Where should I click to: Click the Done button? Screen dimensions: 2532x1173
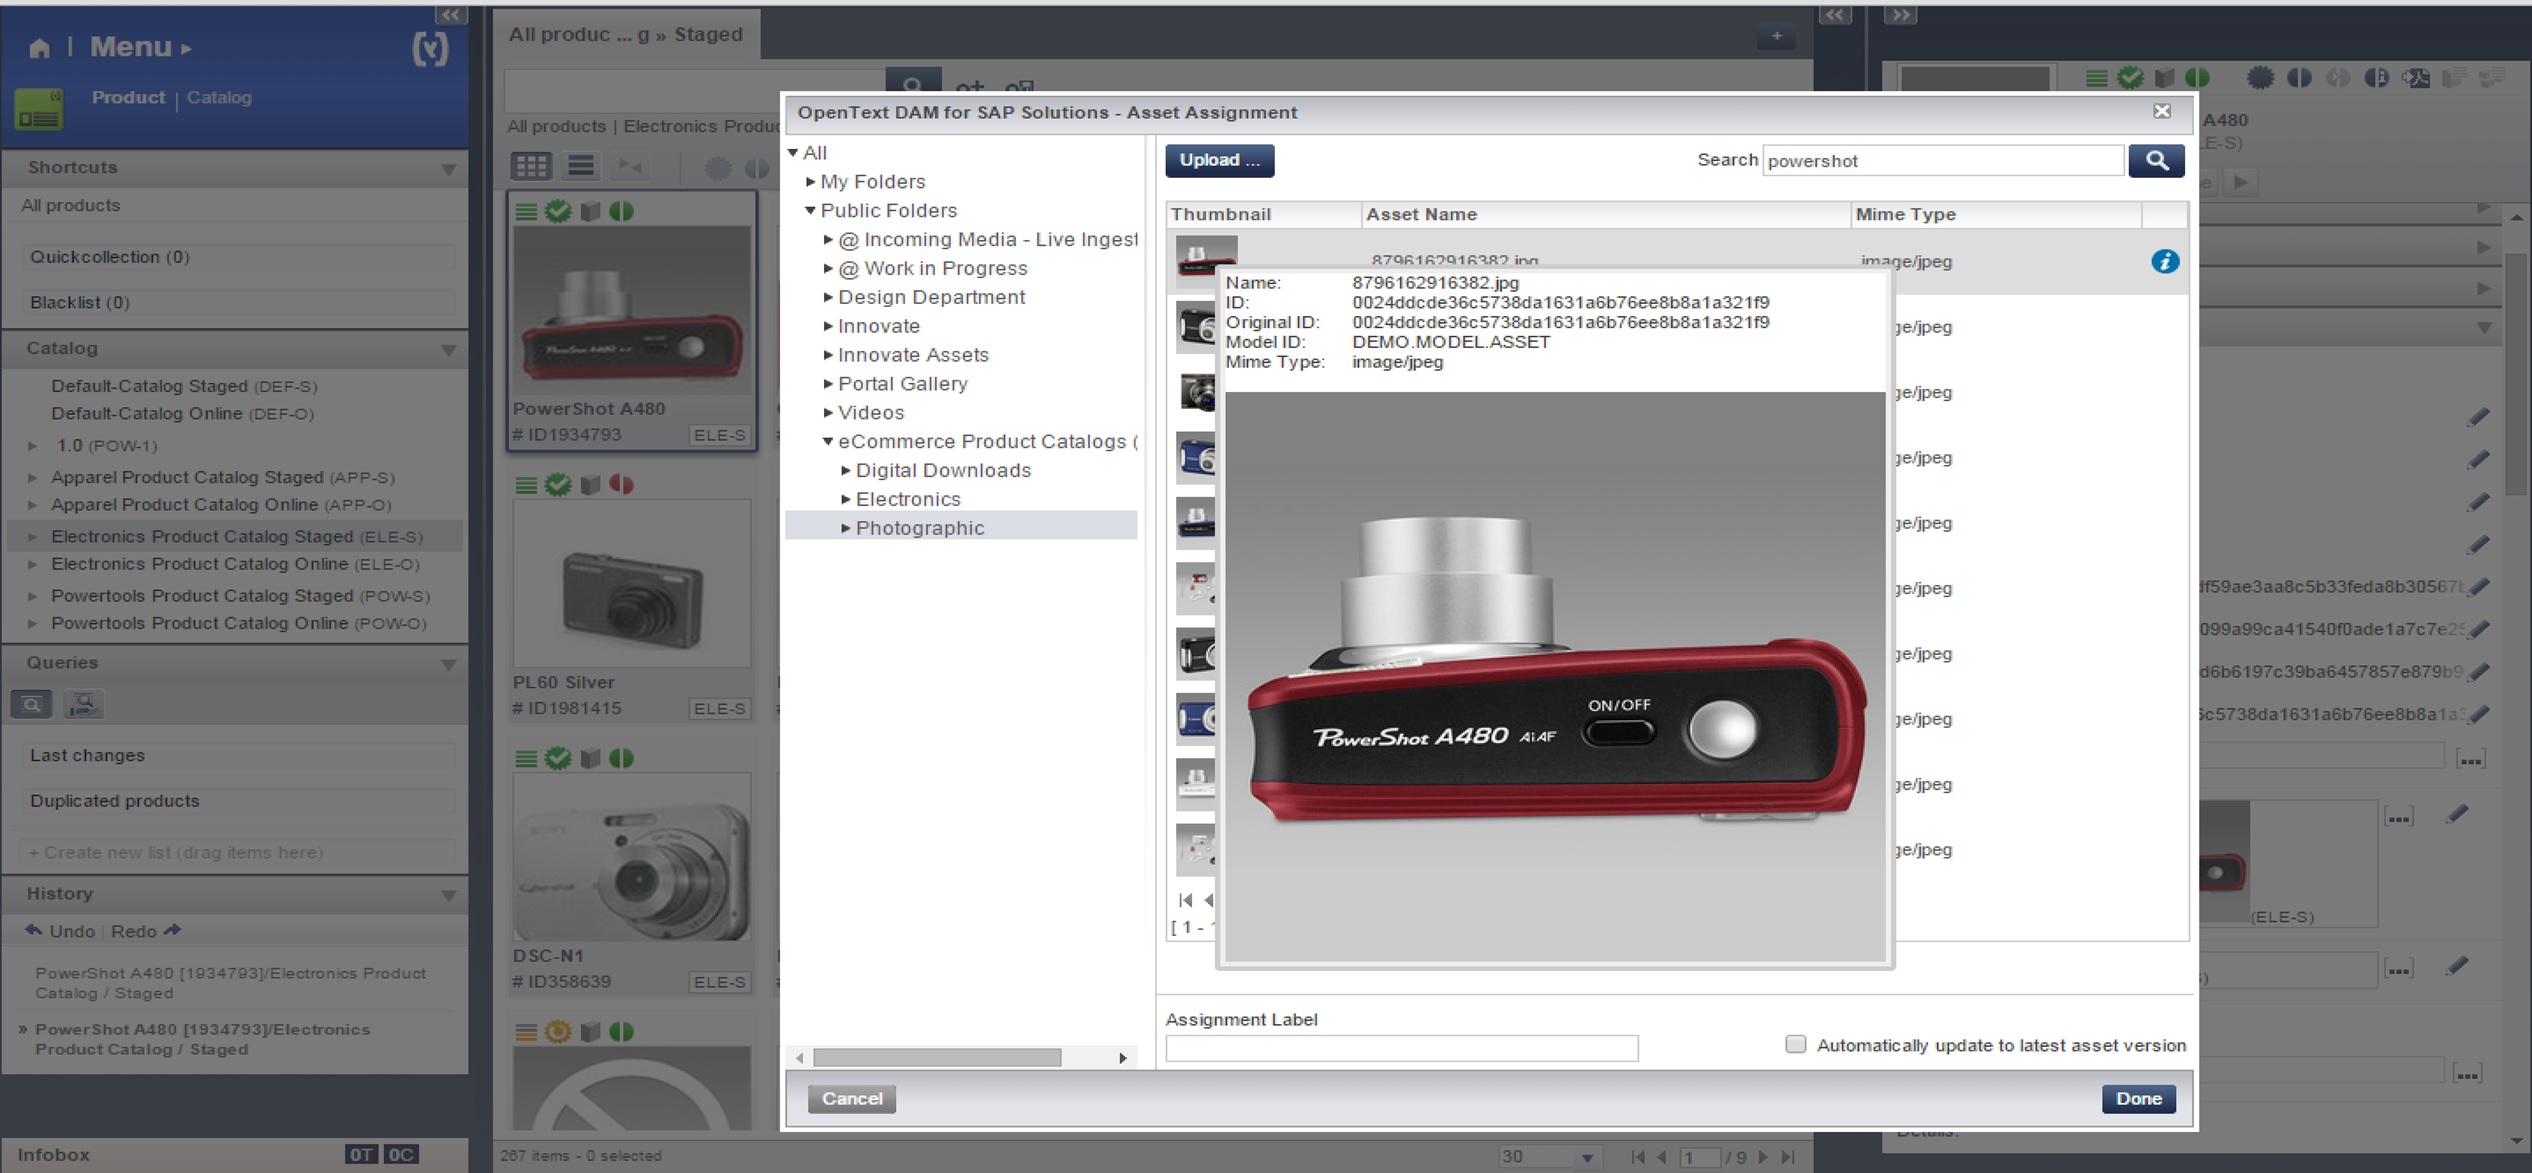point(2138,1098)
